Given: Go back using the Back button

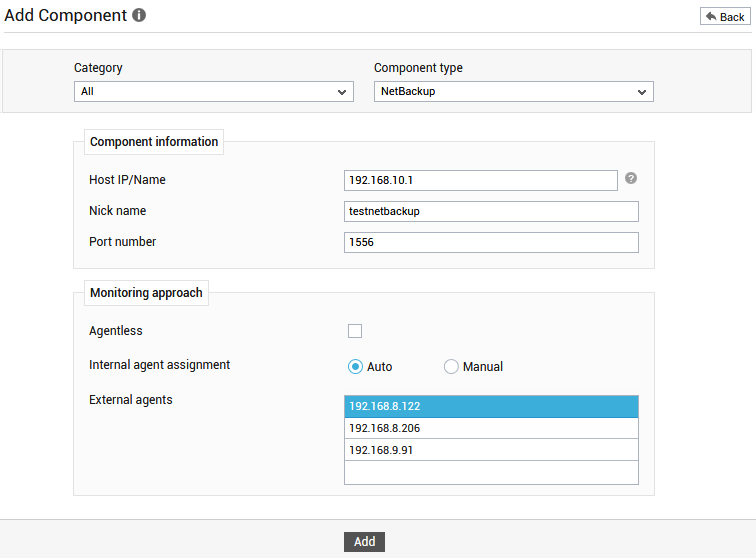Looking at the screenshot, I should pyautogui.click(x=725, y=16).
